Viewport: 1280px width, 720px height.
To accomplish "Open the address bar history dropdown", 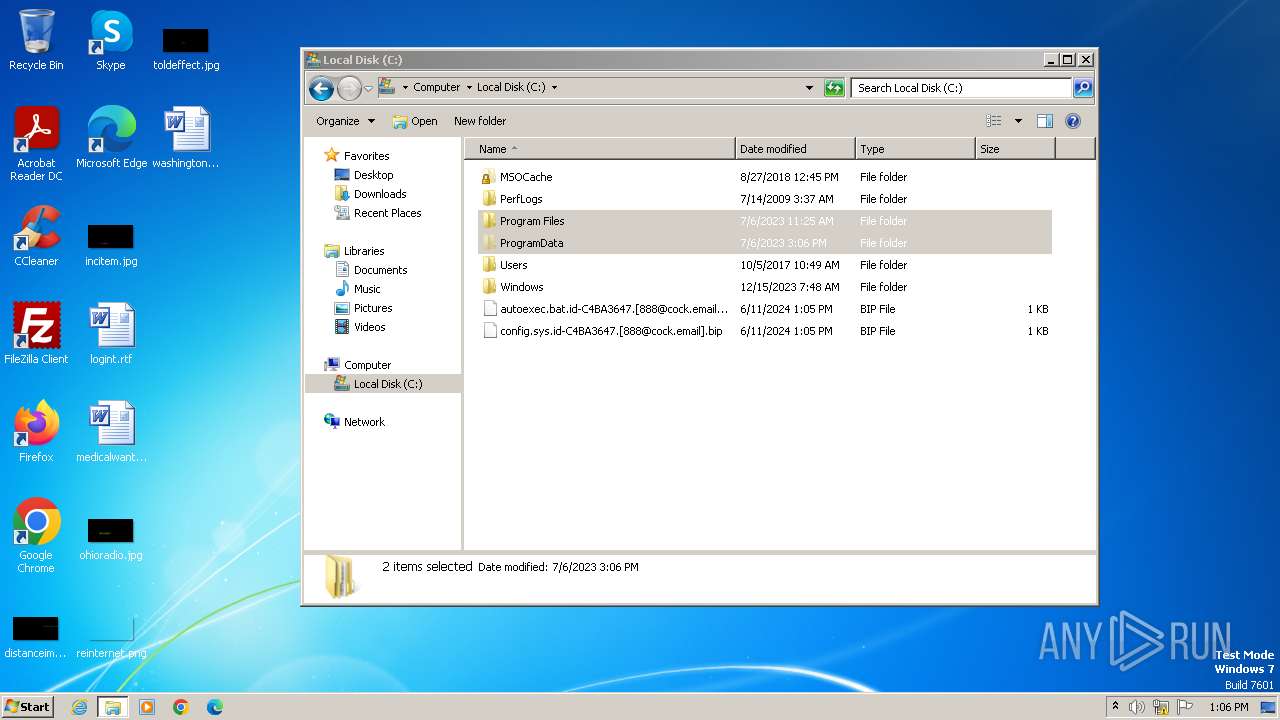I will 809,88.
